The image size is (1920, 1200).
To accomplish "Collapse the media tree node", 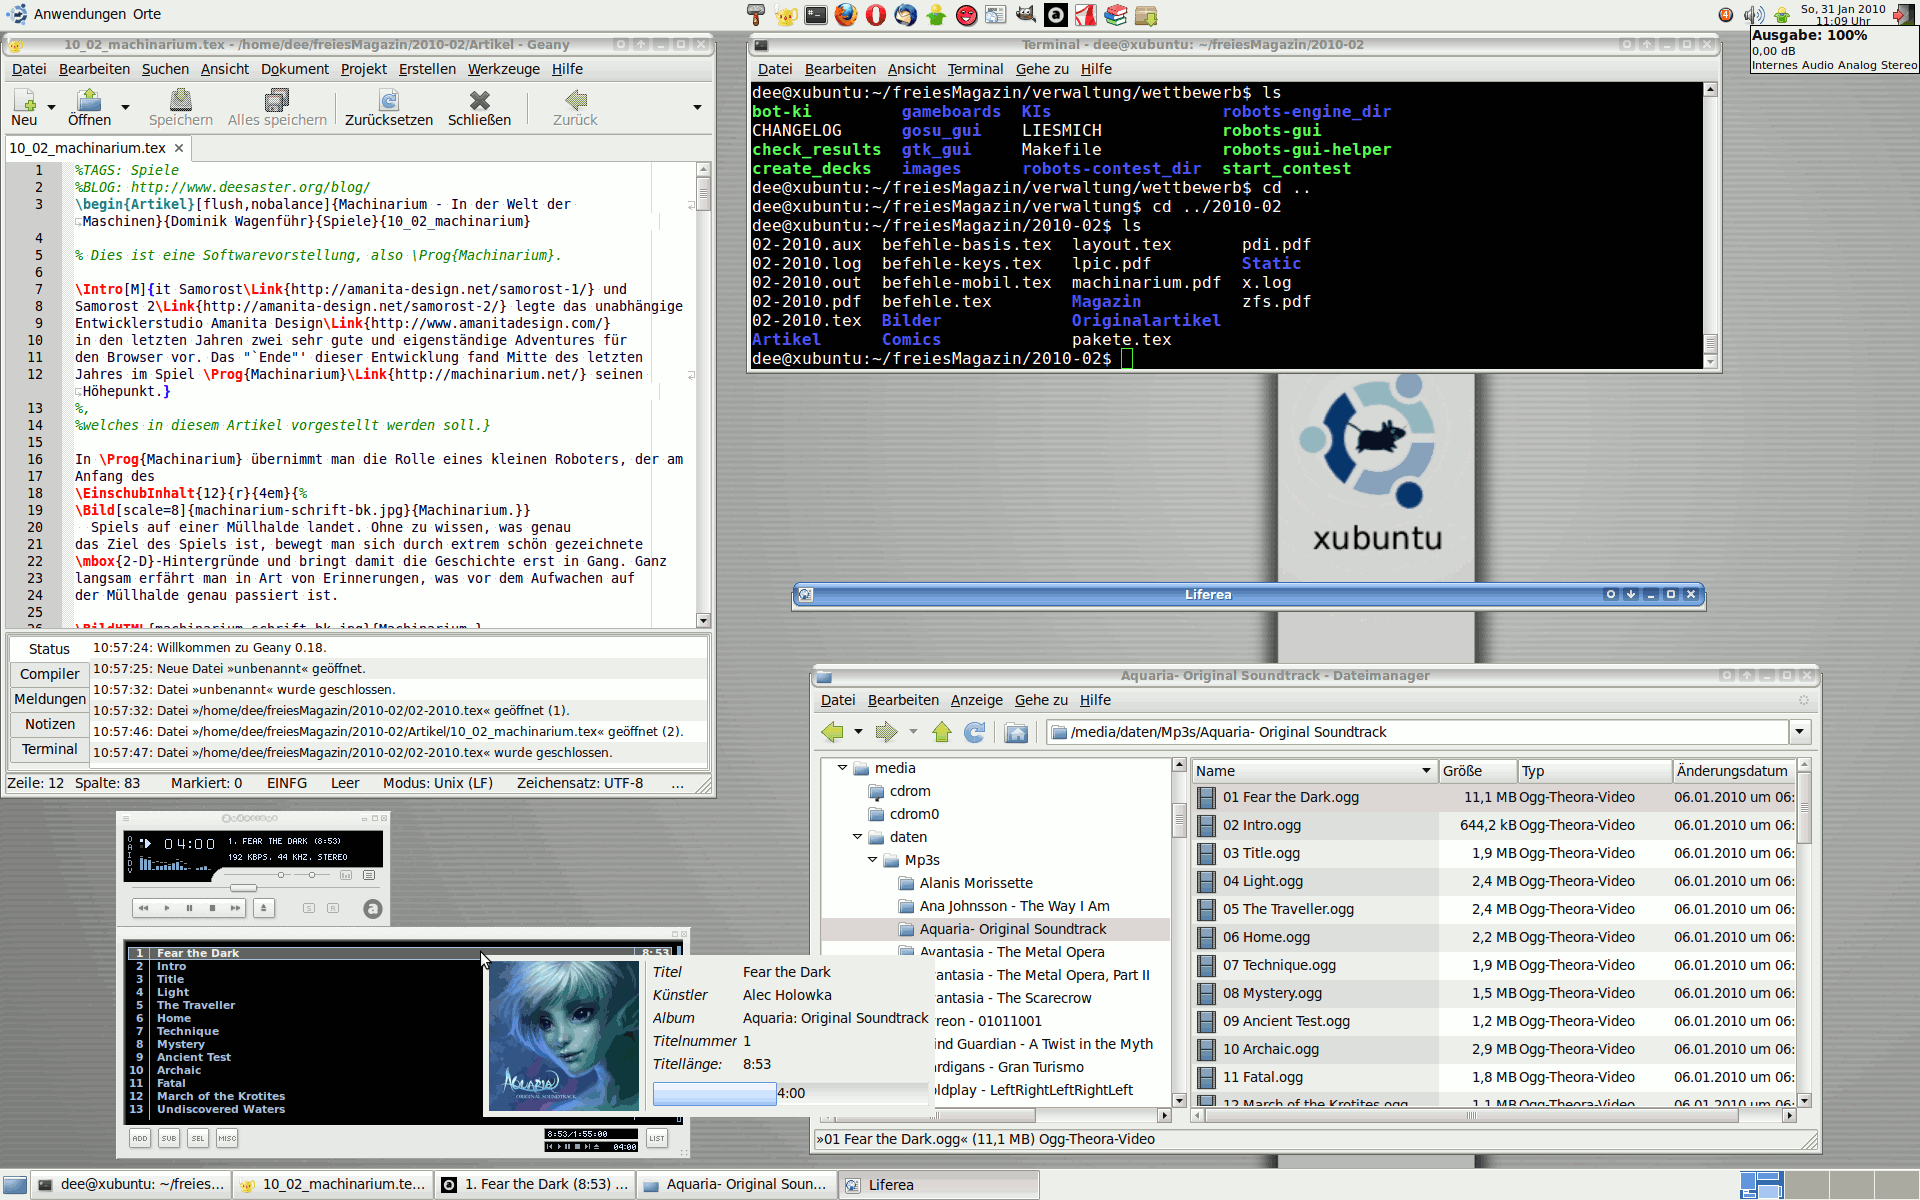I will (x=842, y=768).
